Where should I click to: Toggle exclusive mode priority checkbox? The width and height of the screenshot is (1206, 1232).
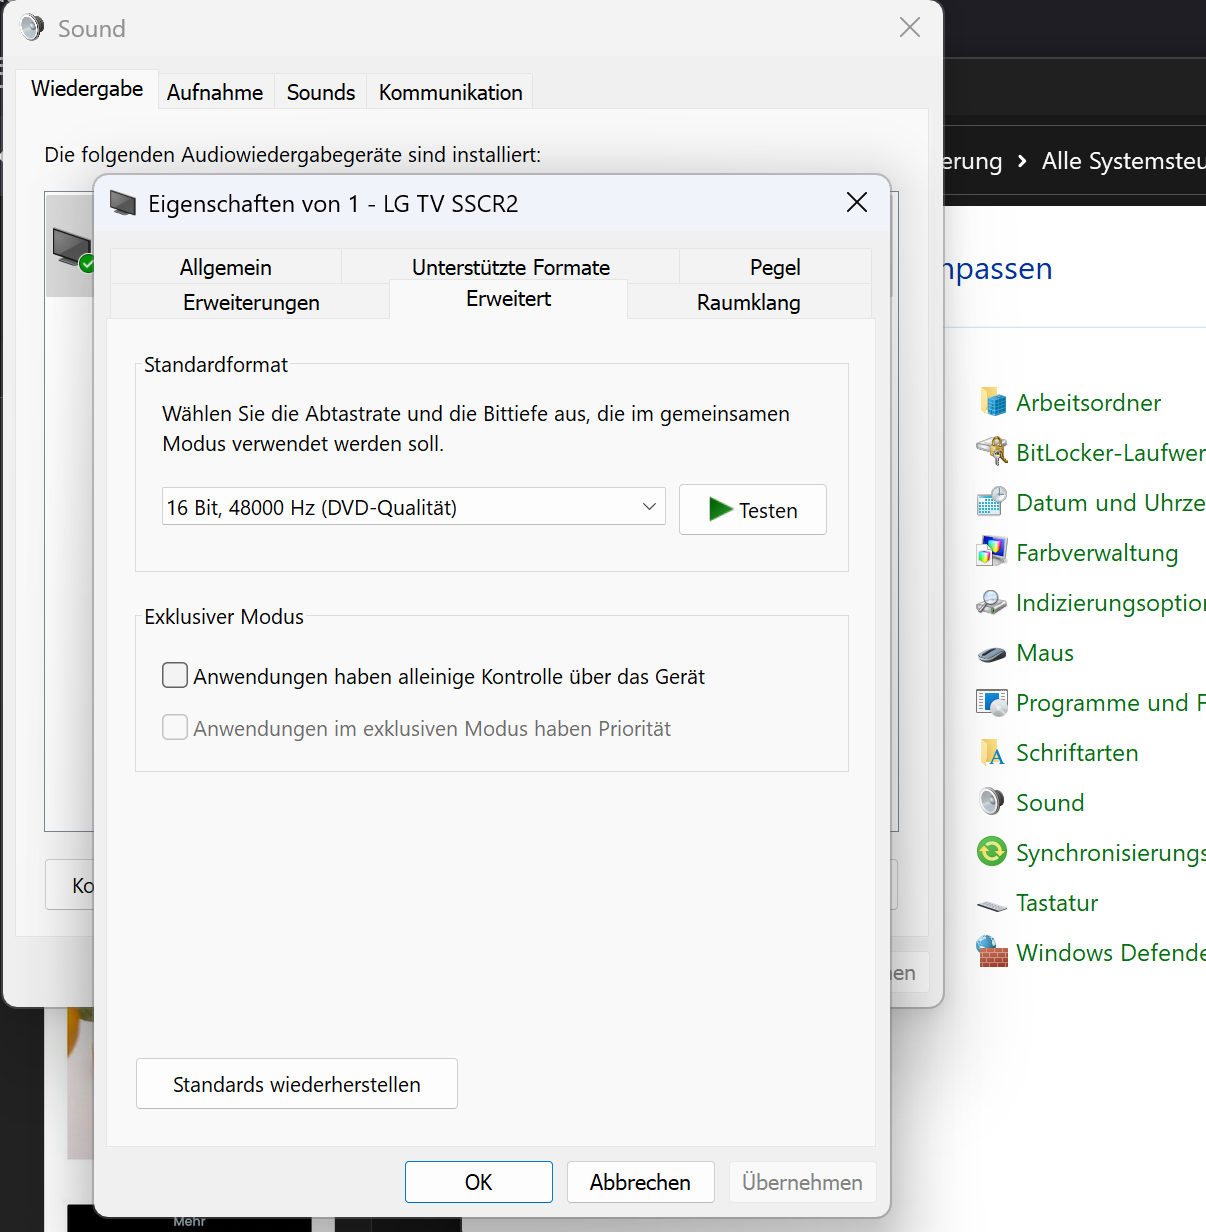pos(175,727)
